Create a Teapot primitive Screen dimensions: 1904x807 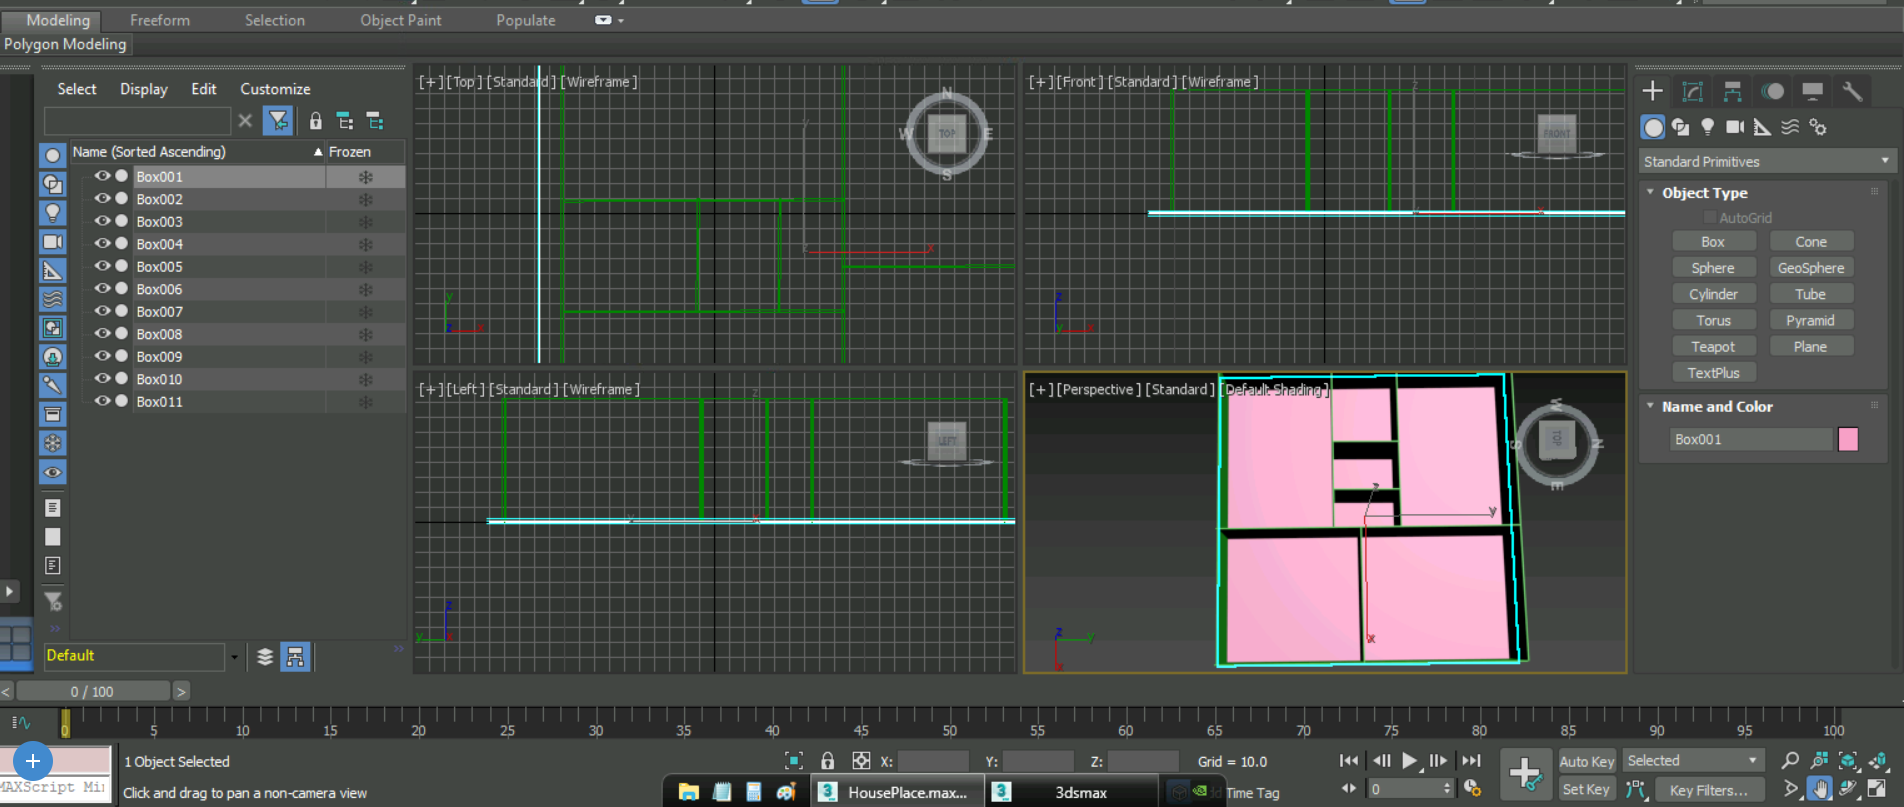pos(1713,347)
